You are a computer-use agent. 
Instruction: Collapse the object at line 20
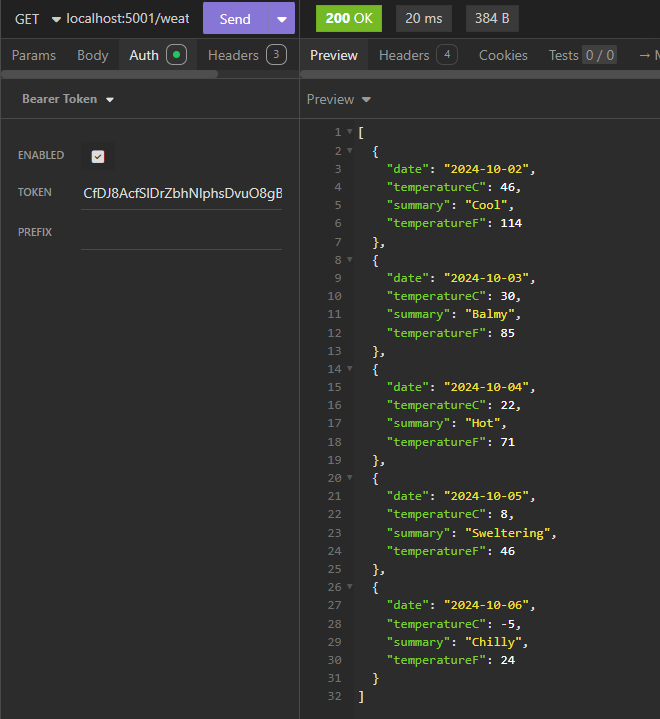click(x=350, y=477)
